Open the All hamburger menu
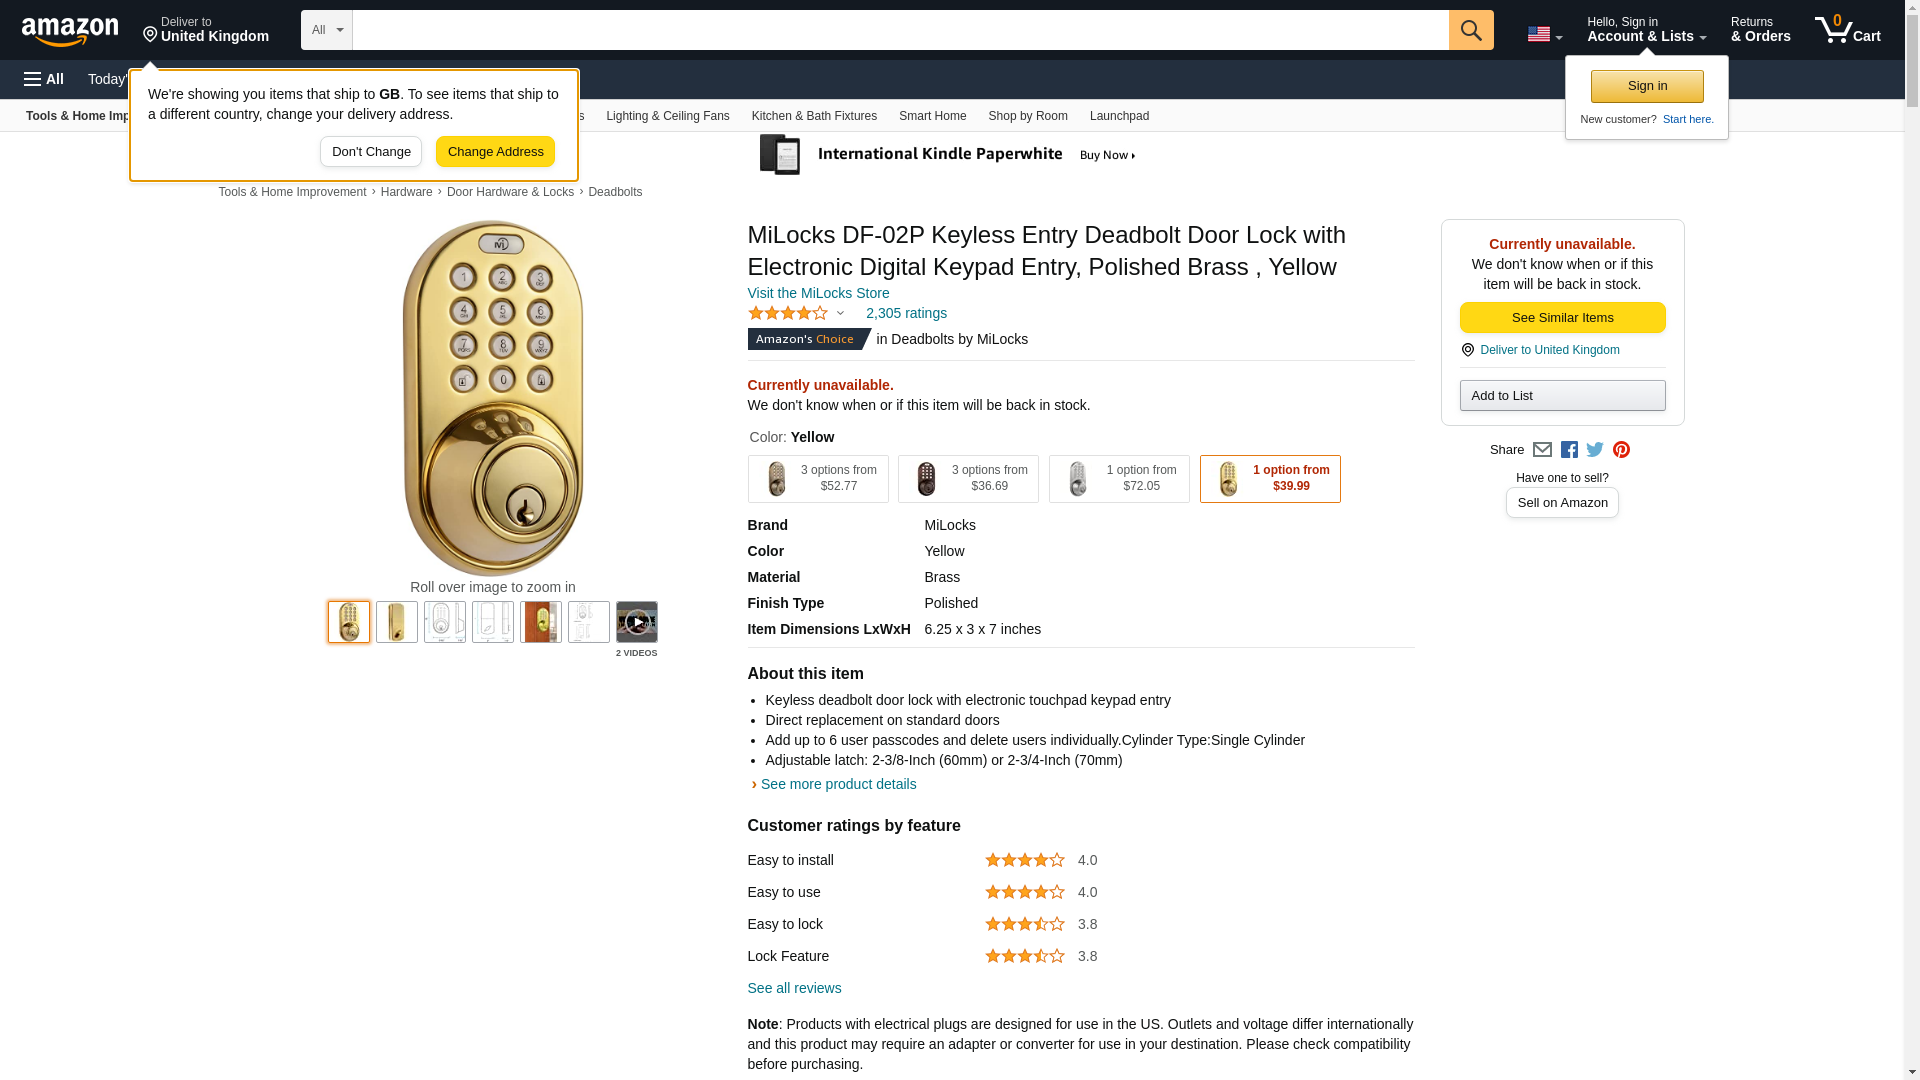 [44, 79]
